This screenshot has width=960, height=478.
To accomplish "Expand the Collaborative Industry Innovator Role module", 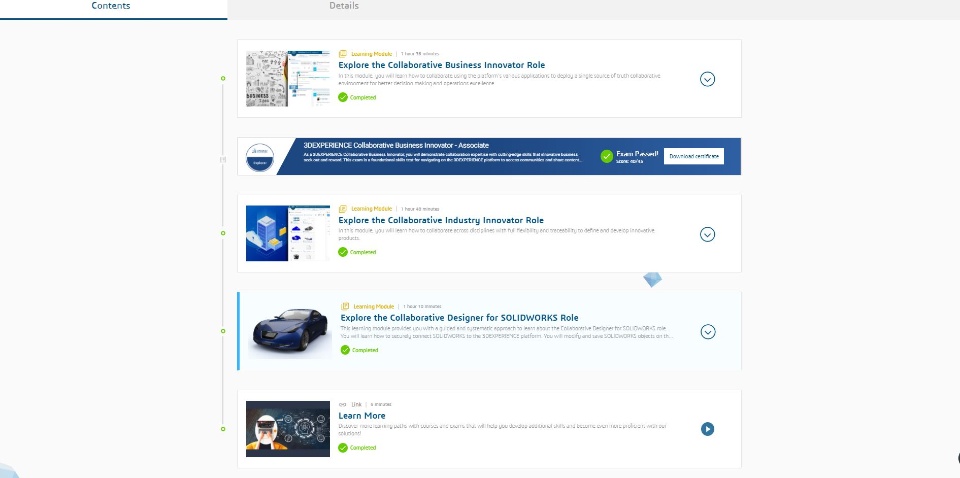I will coord(707,234).
